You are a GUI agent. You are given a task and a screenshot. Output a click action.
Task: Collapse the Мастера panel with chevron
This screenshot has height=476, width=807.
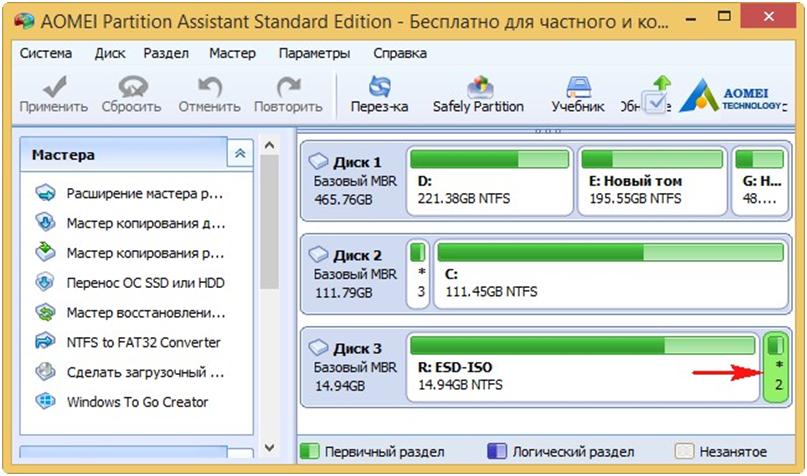tap(240, 153)
